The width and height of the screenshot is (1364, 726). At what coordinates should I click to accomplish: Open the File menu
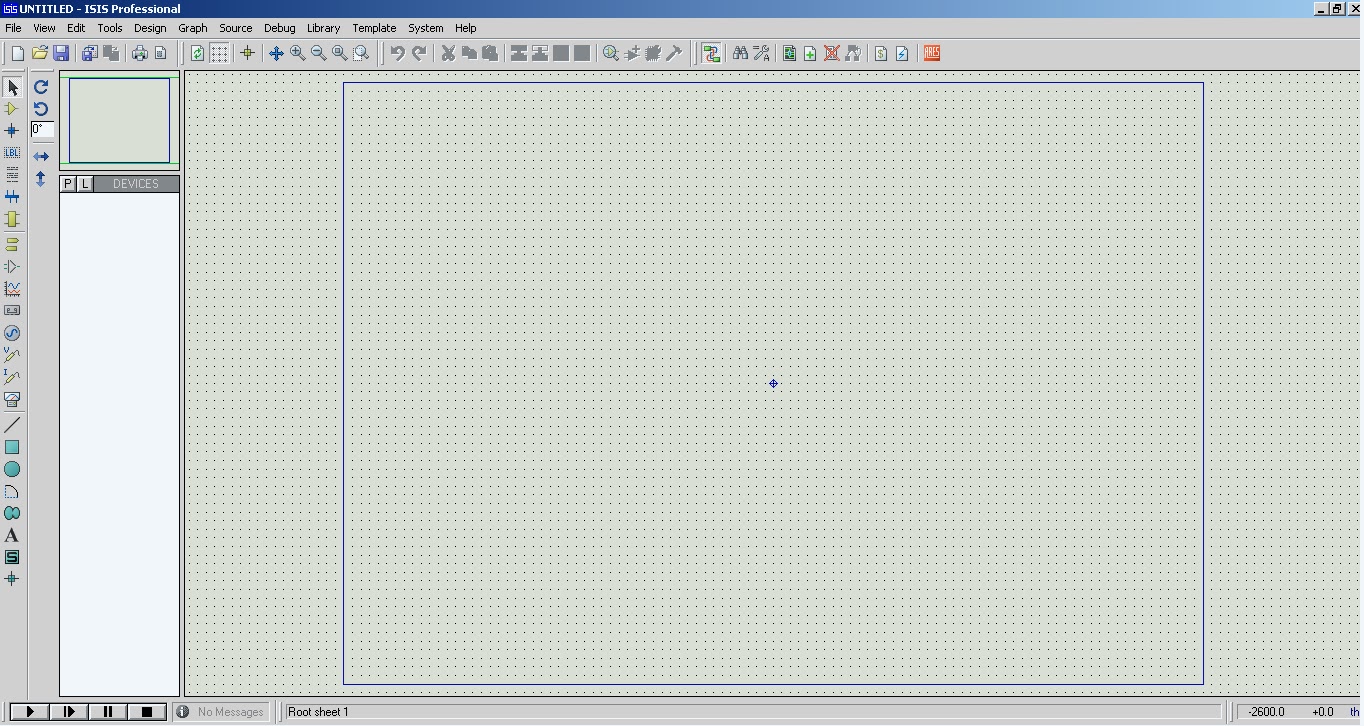(x=13, y=28)
